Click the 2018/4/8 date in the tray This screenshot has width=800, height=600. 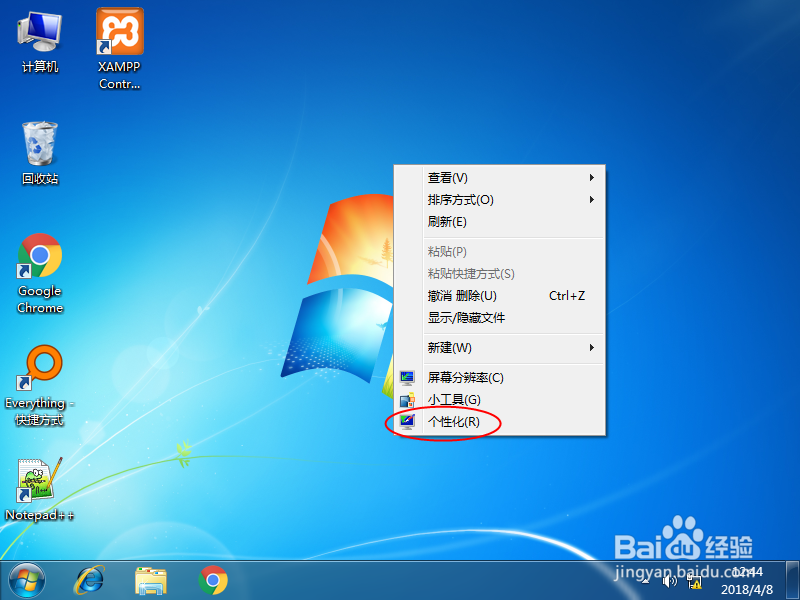click(747, 590)
